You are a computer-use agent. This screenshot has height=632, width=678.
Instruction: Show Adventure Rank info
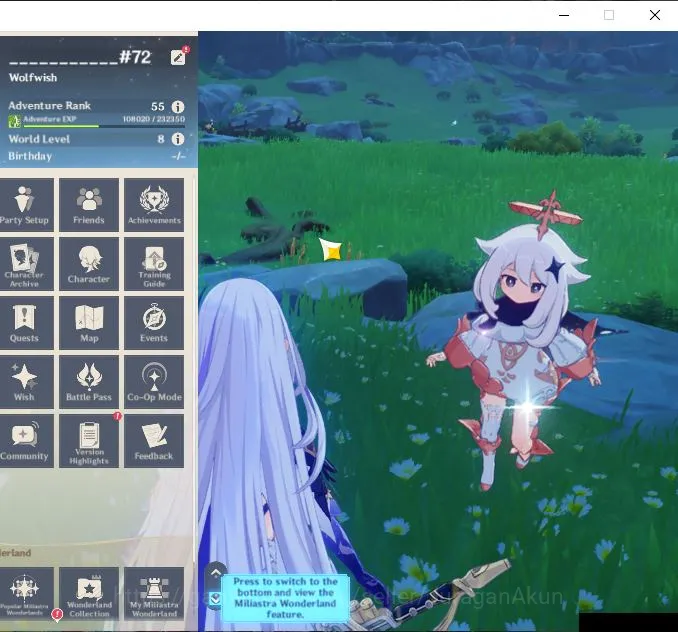178,106
